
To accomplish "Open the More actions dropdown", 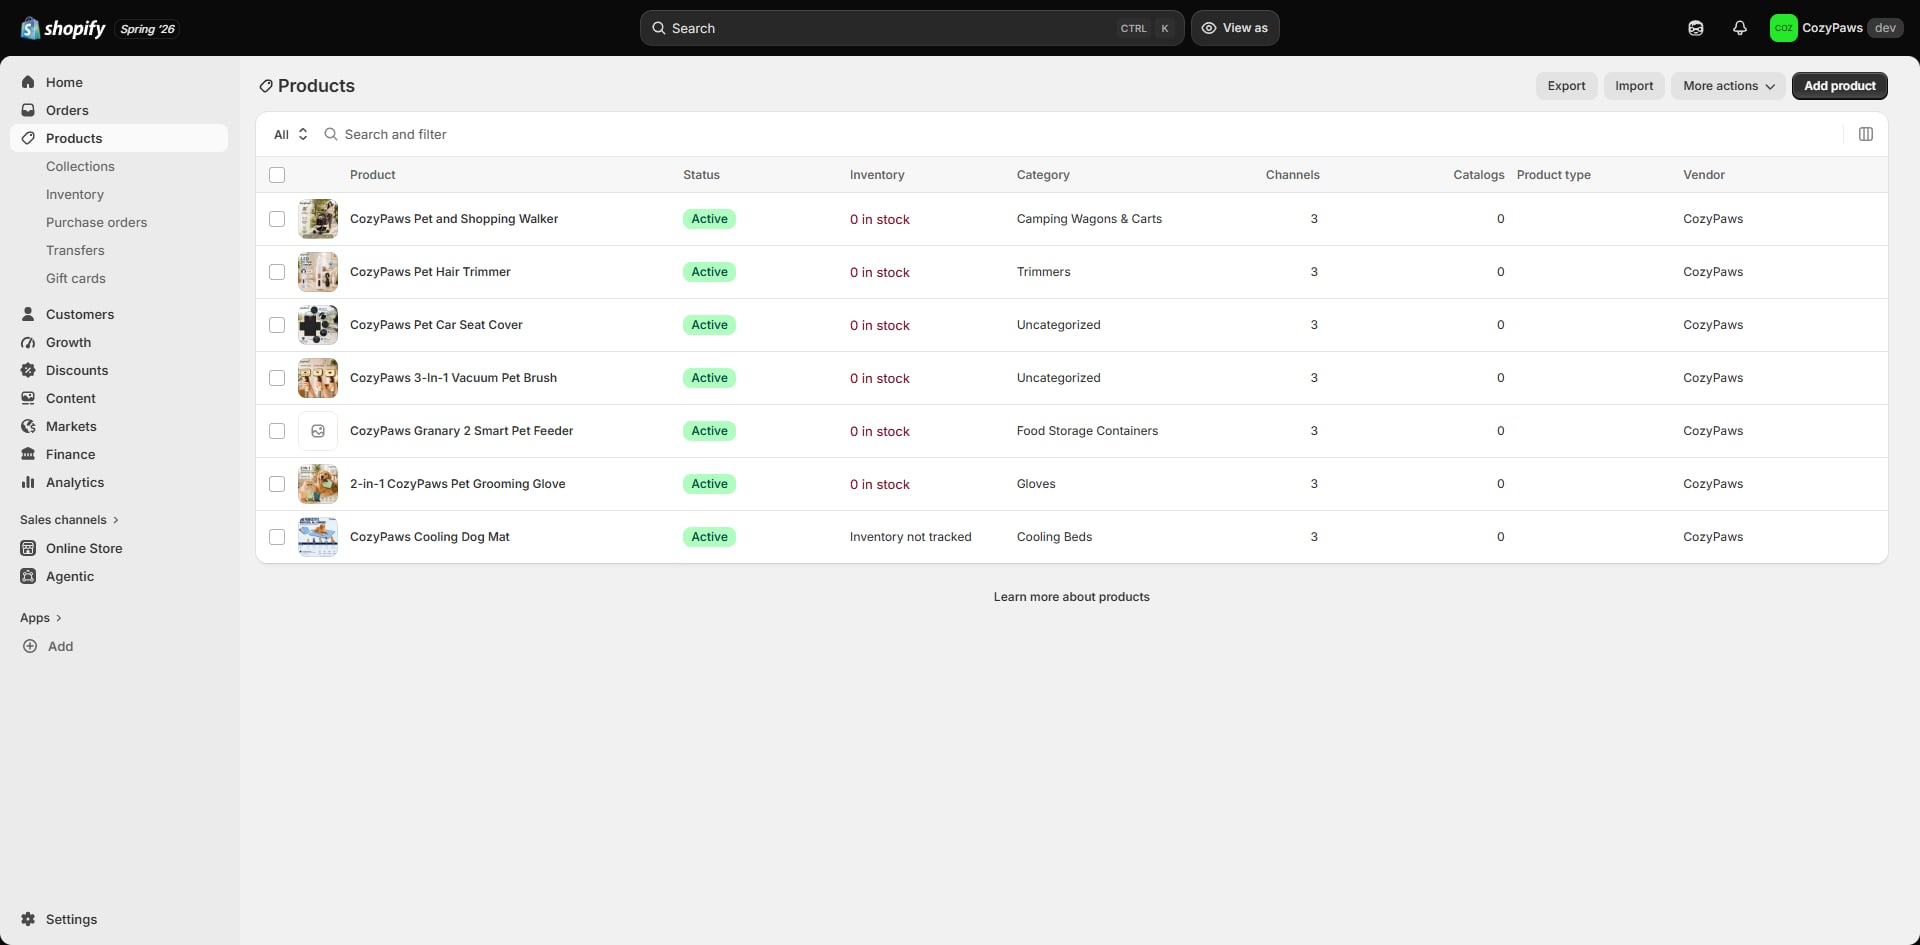I will [x=1728, y=86].
